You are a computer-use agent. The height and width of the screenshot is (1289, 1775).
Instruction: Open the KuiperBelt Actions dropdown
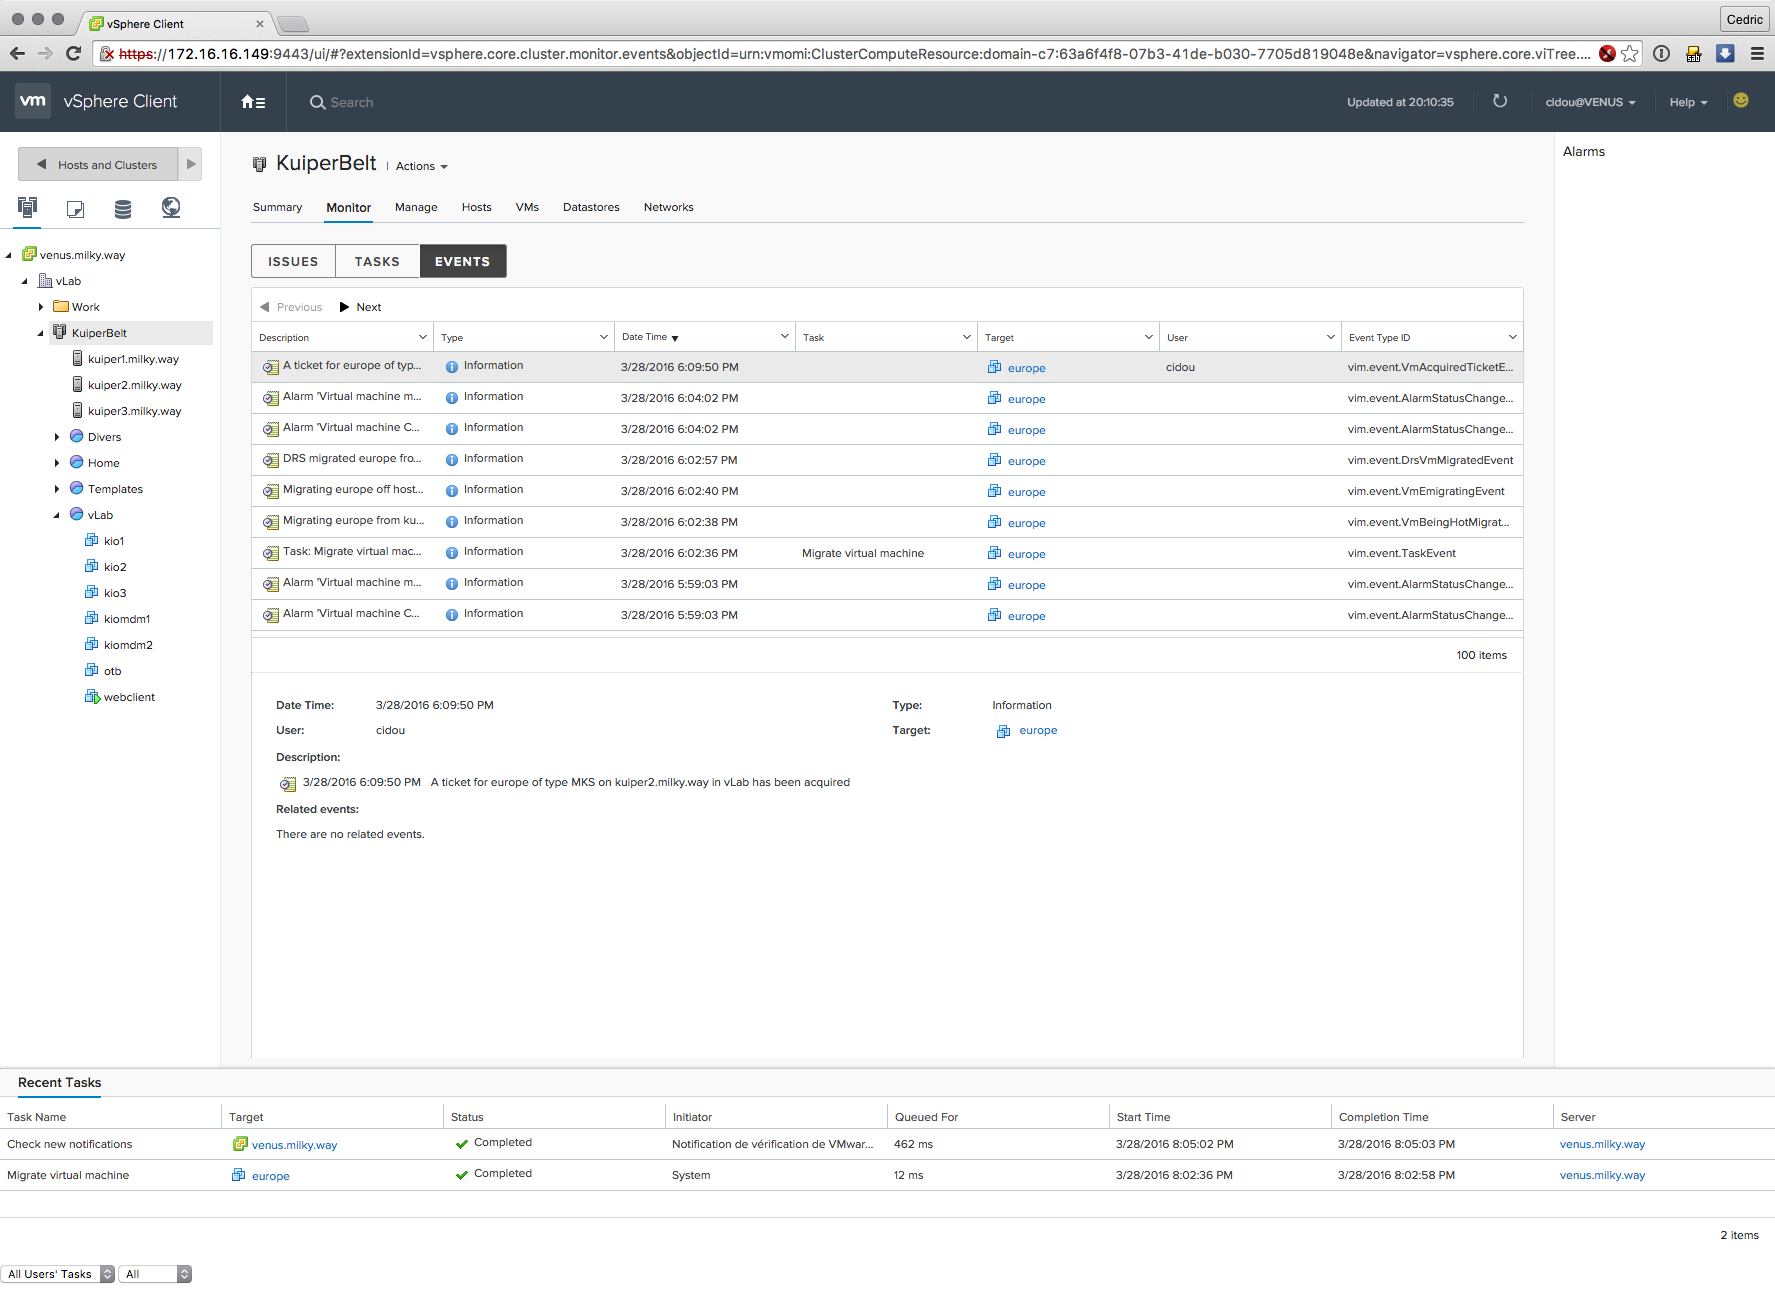coord(421,167)
